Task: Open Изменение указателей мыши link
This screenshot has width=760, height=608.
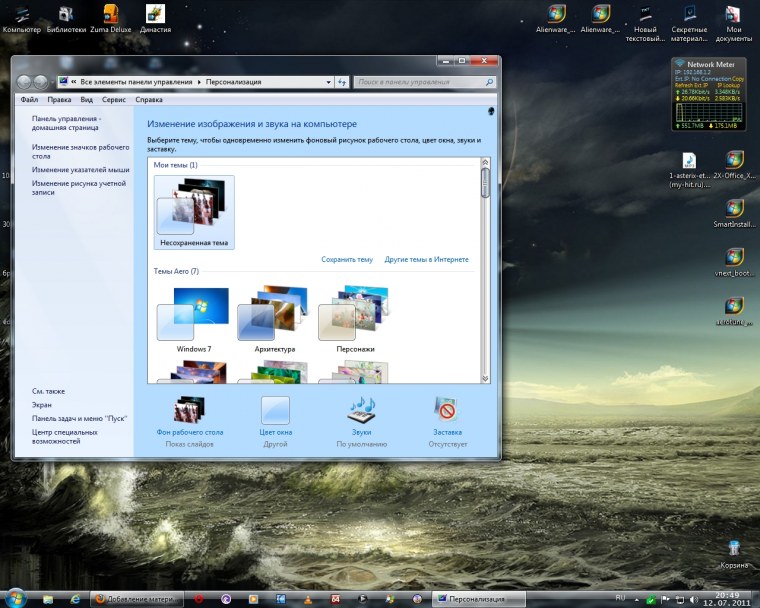Action: tap(80, 170)
